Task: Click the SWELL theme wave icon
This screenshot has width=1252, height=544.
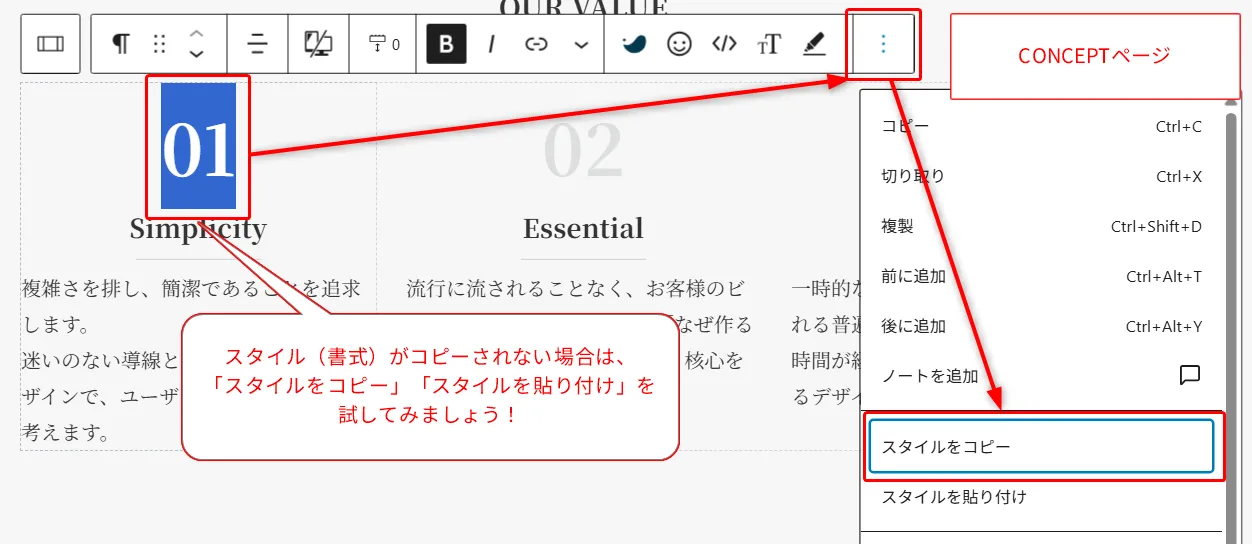Action: (634, 44)
